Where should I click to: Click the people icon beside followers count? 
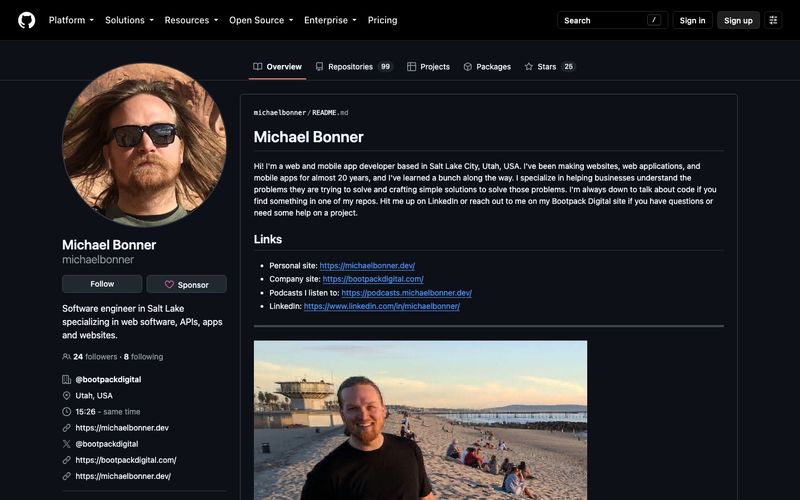click(66, 357)
